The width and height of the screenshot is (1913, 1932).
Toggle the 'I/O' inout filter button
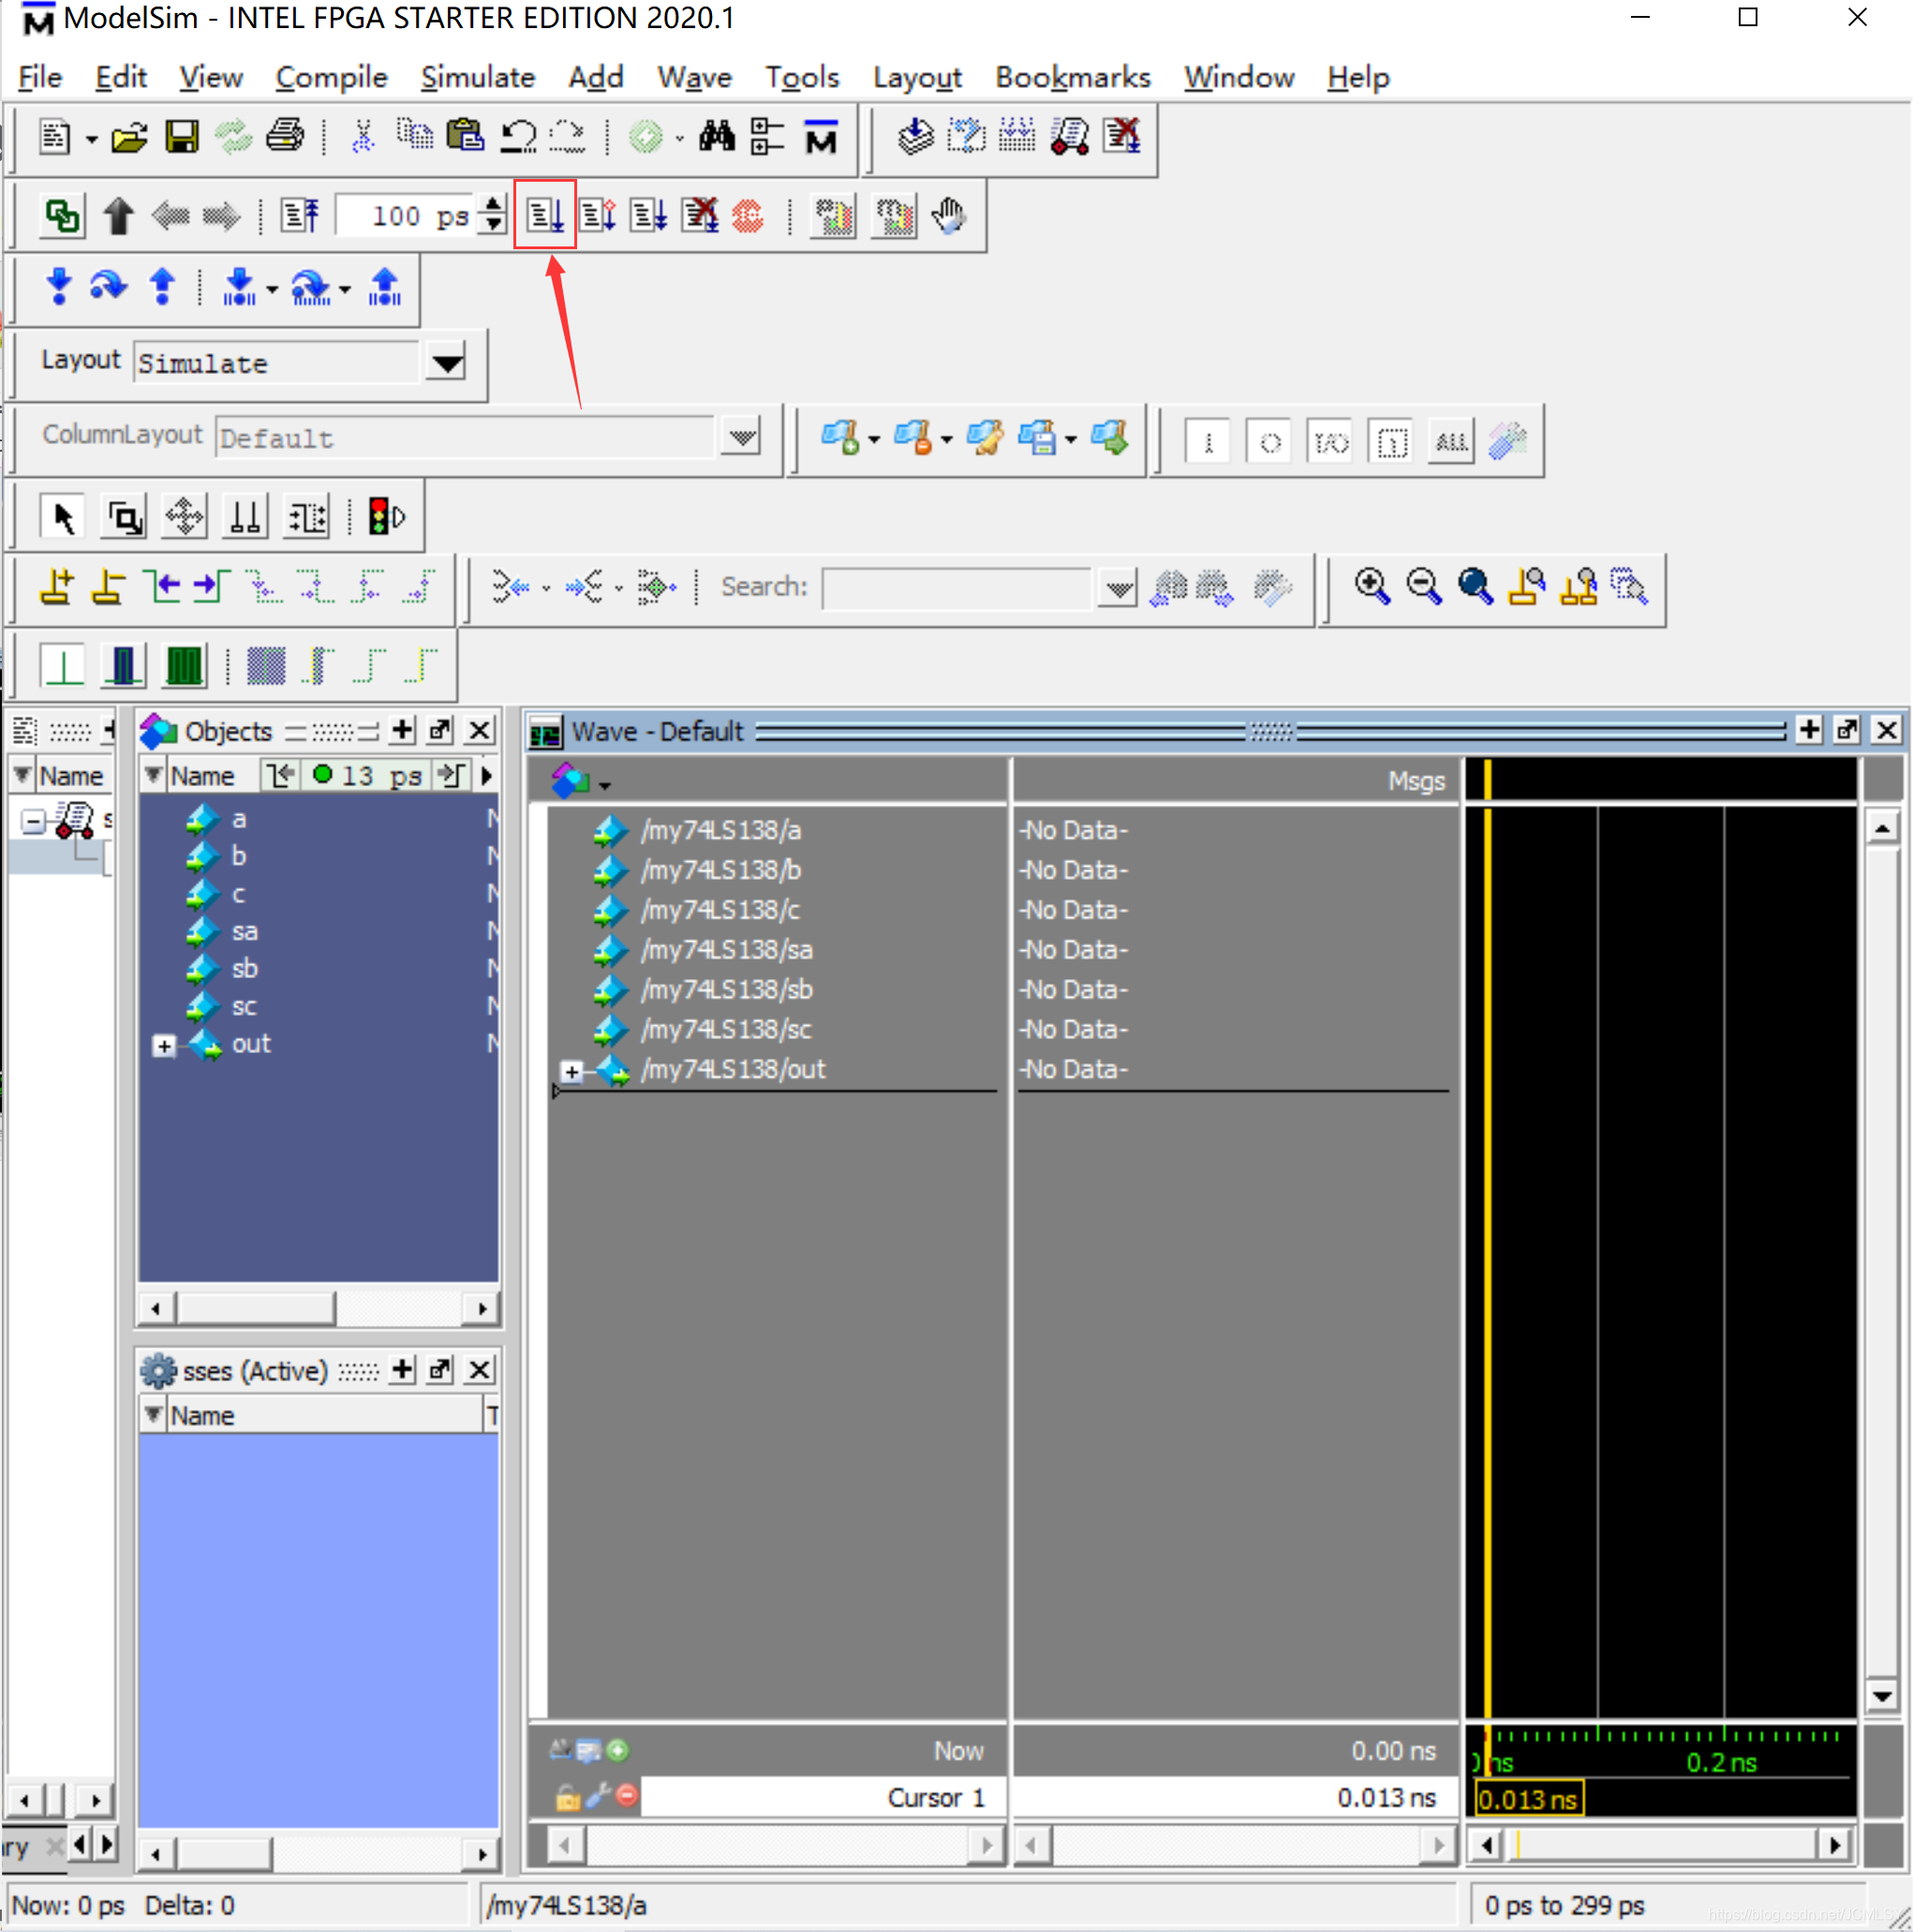1330,441
